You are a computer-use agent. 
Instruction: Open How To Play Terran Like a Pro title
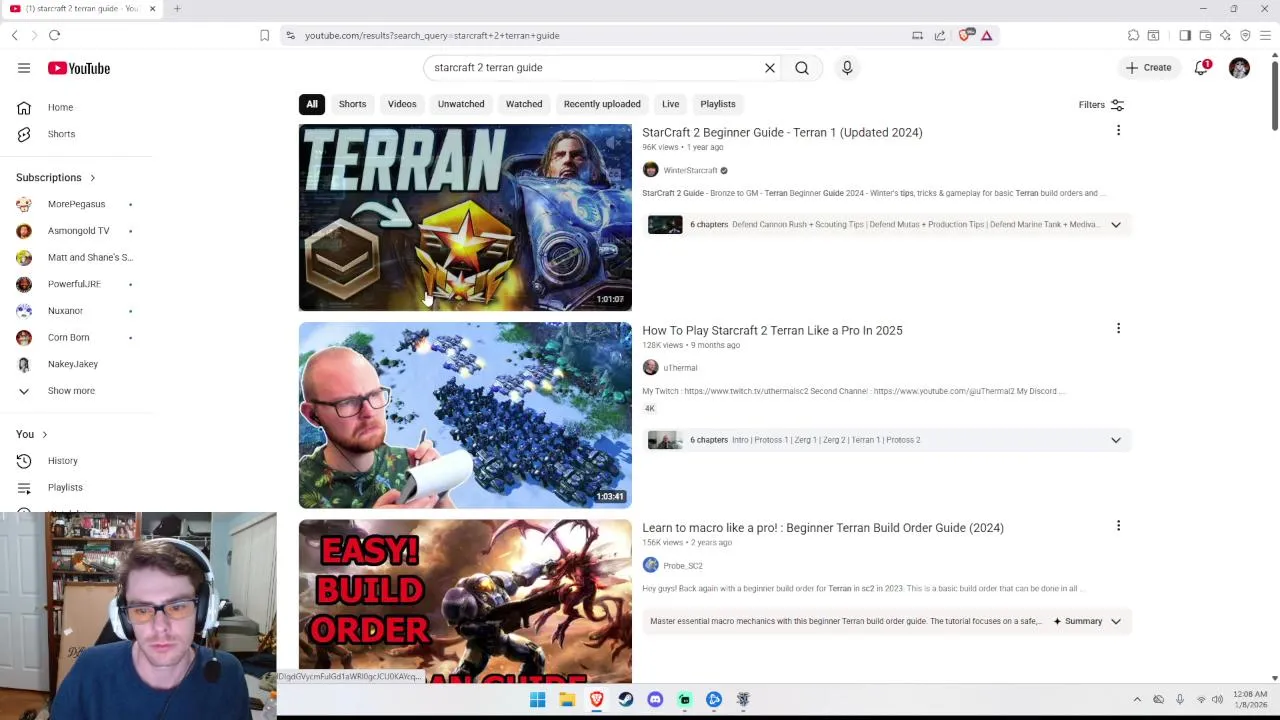point(772,330)
